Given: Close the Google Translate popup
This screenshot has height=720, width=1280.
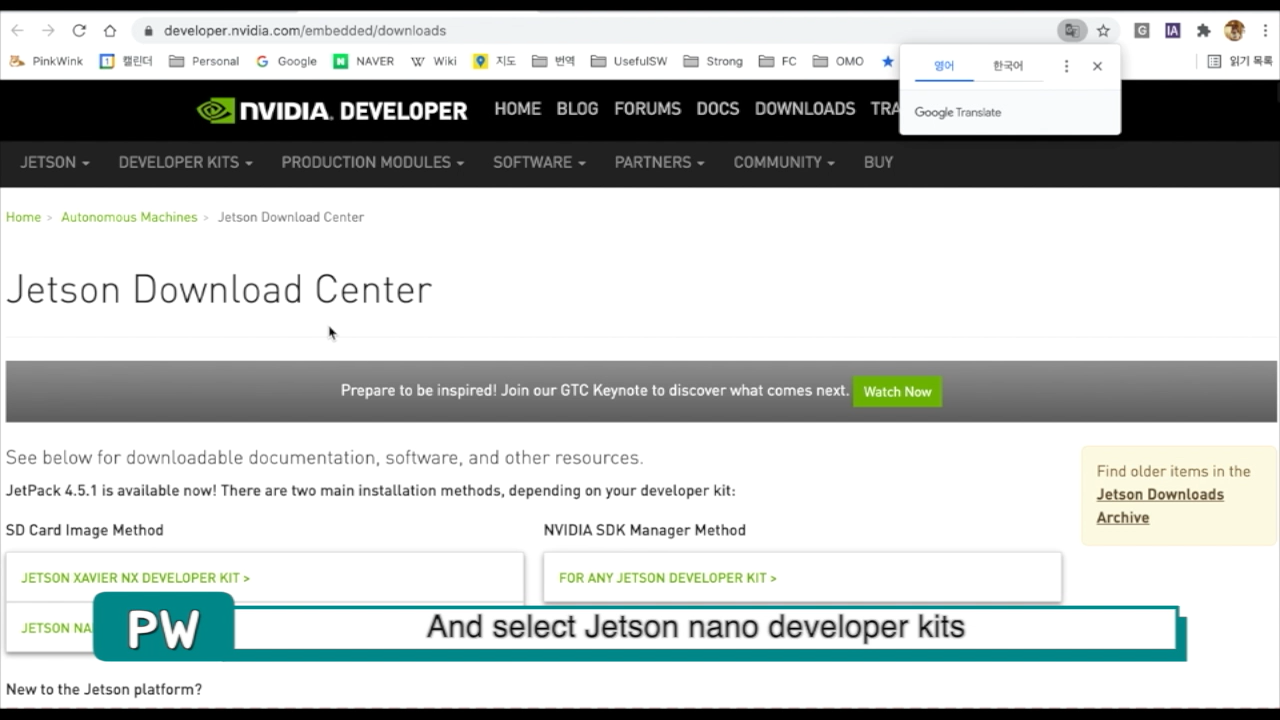Looking at the screenshot, I should [1097, 66].
